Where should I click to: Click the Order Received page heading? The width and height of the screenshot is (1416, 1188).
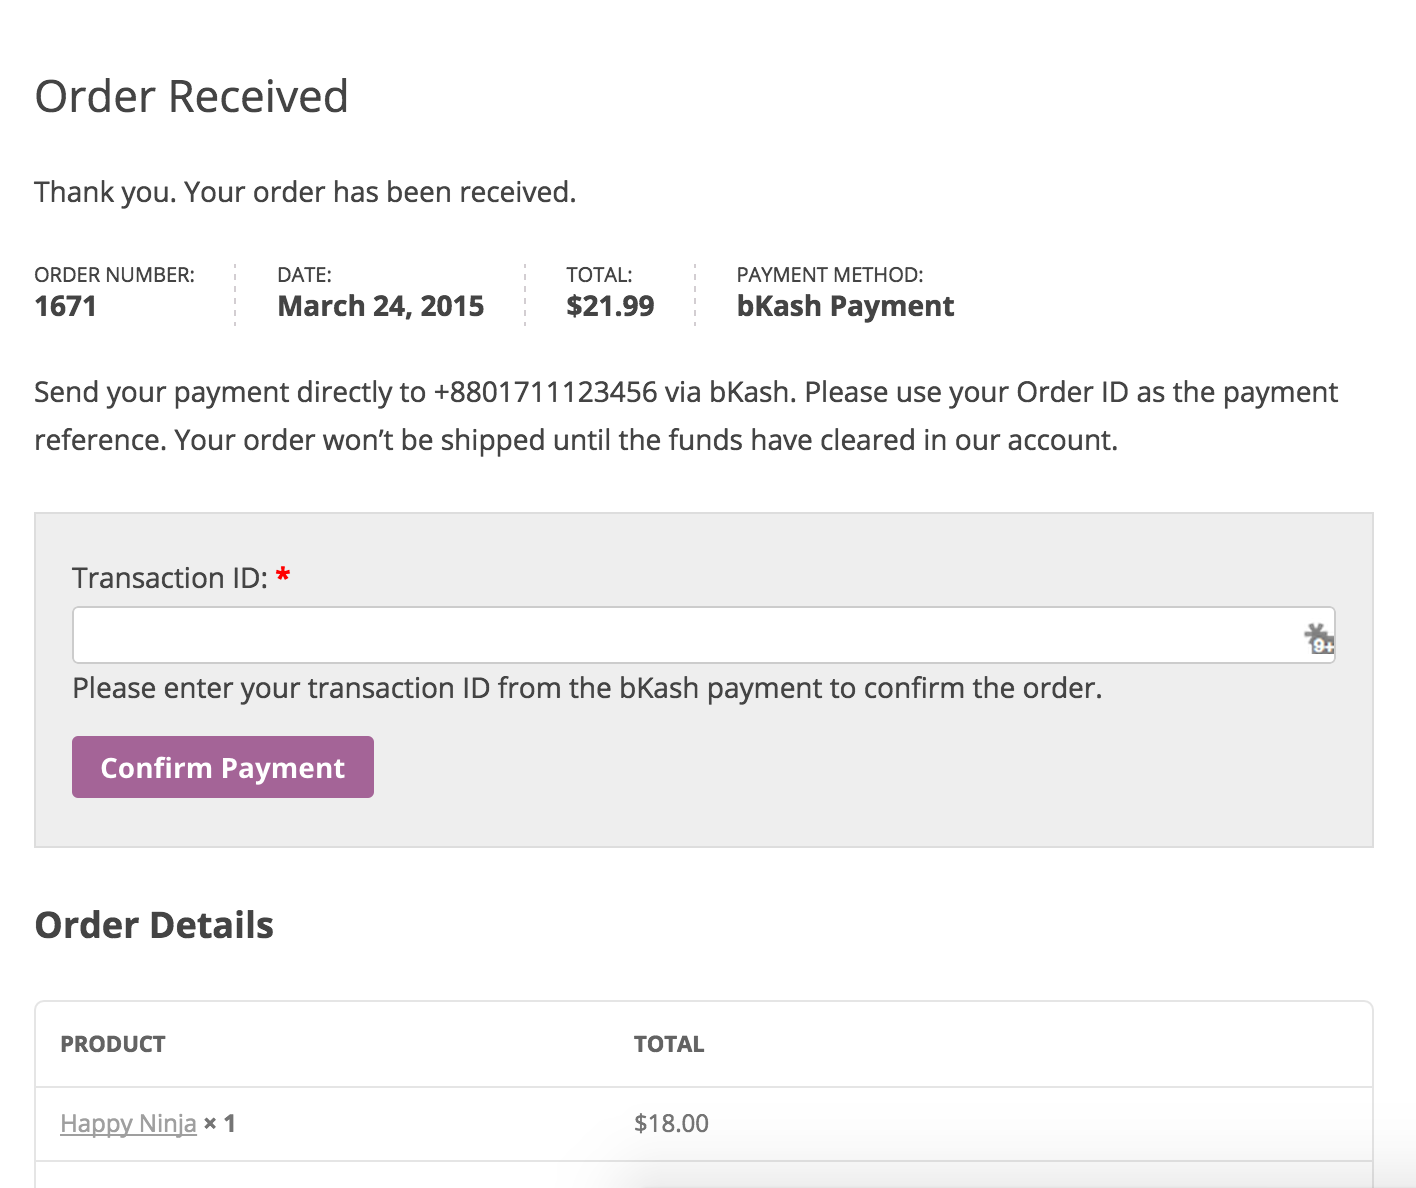point(191,97)
